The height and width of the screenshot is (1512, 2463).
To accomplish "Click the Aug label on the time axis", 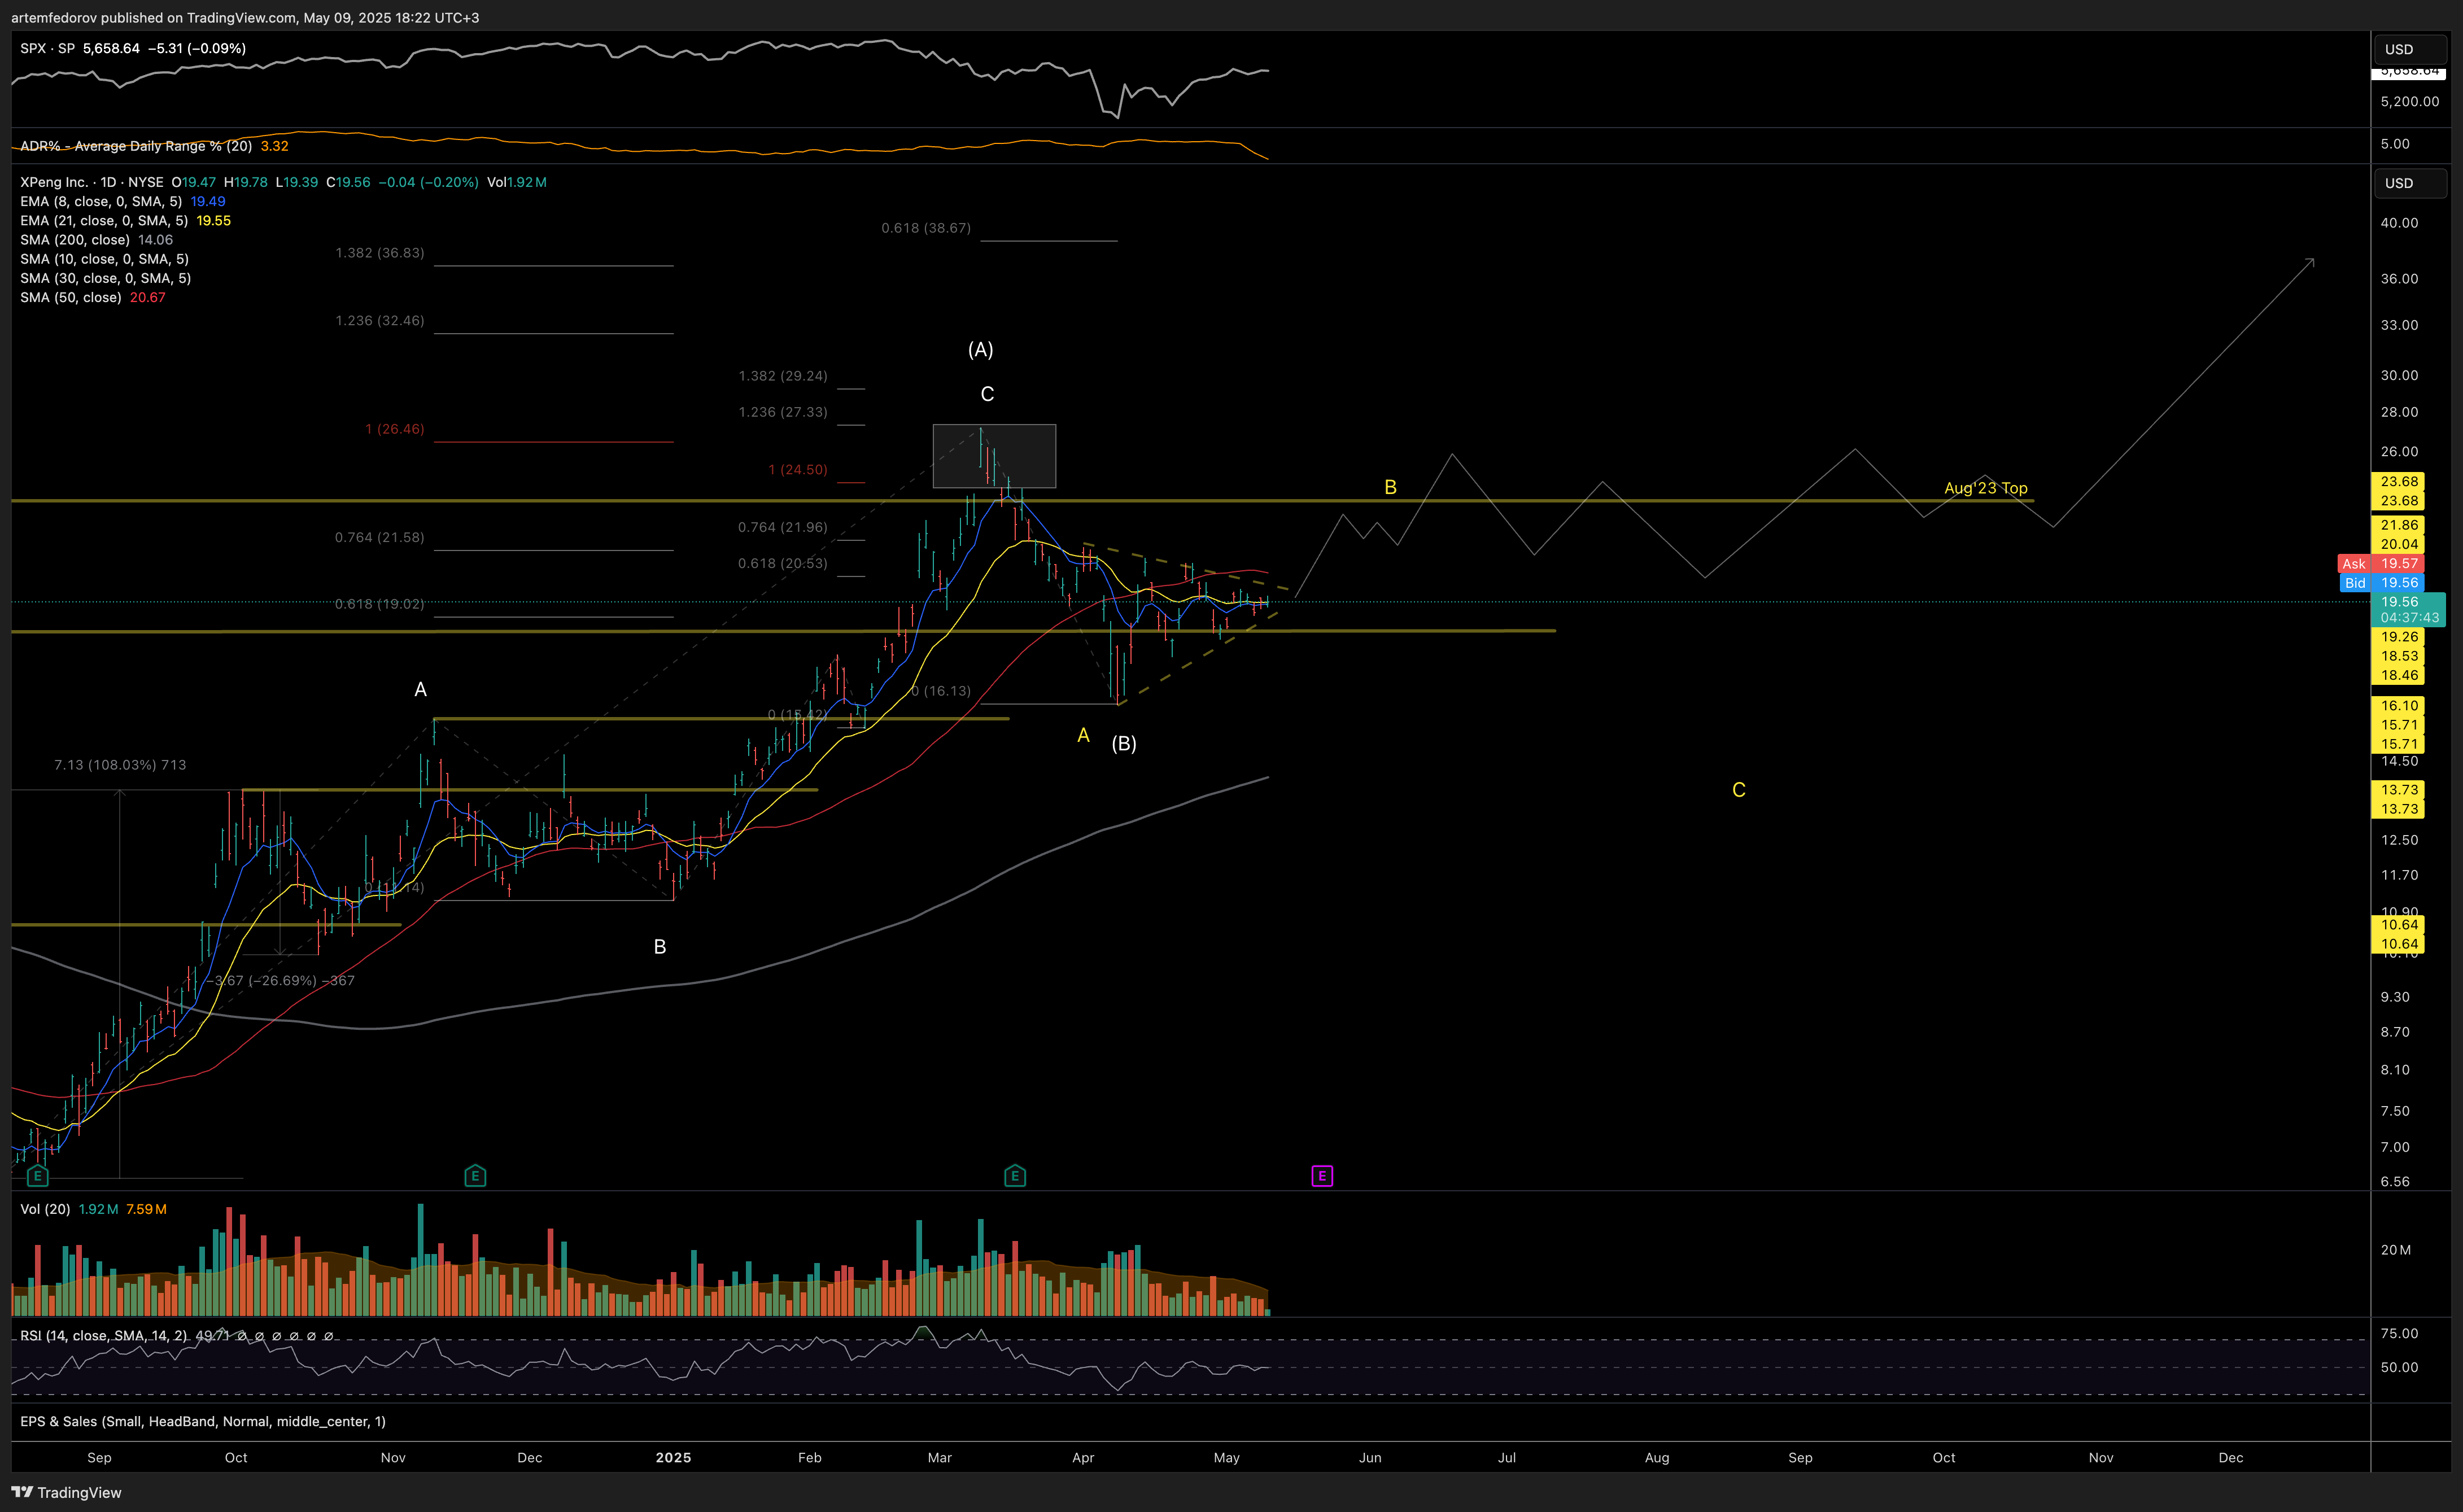I will [x=1657, y=1457].
